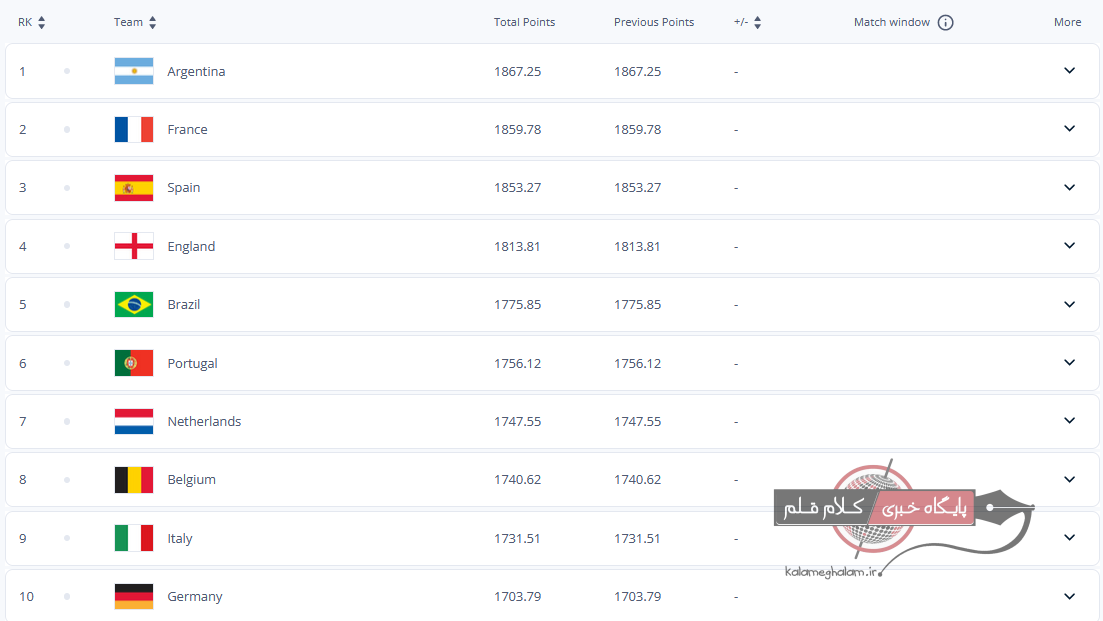Click Germany flag icon
This screenshot has height=621, width=1103.
click(134, 596)
